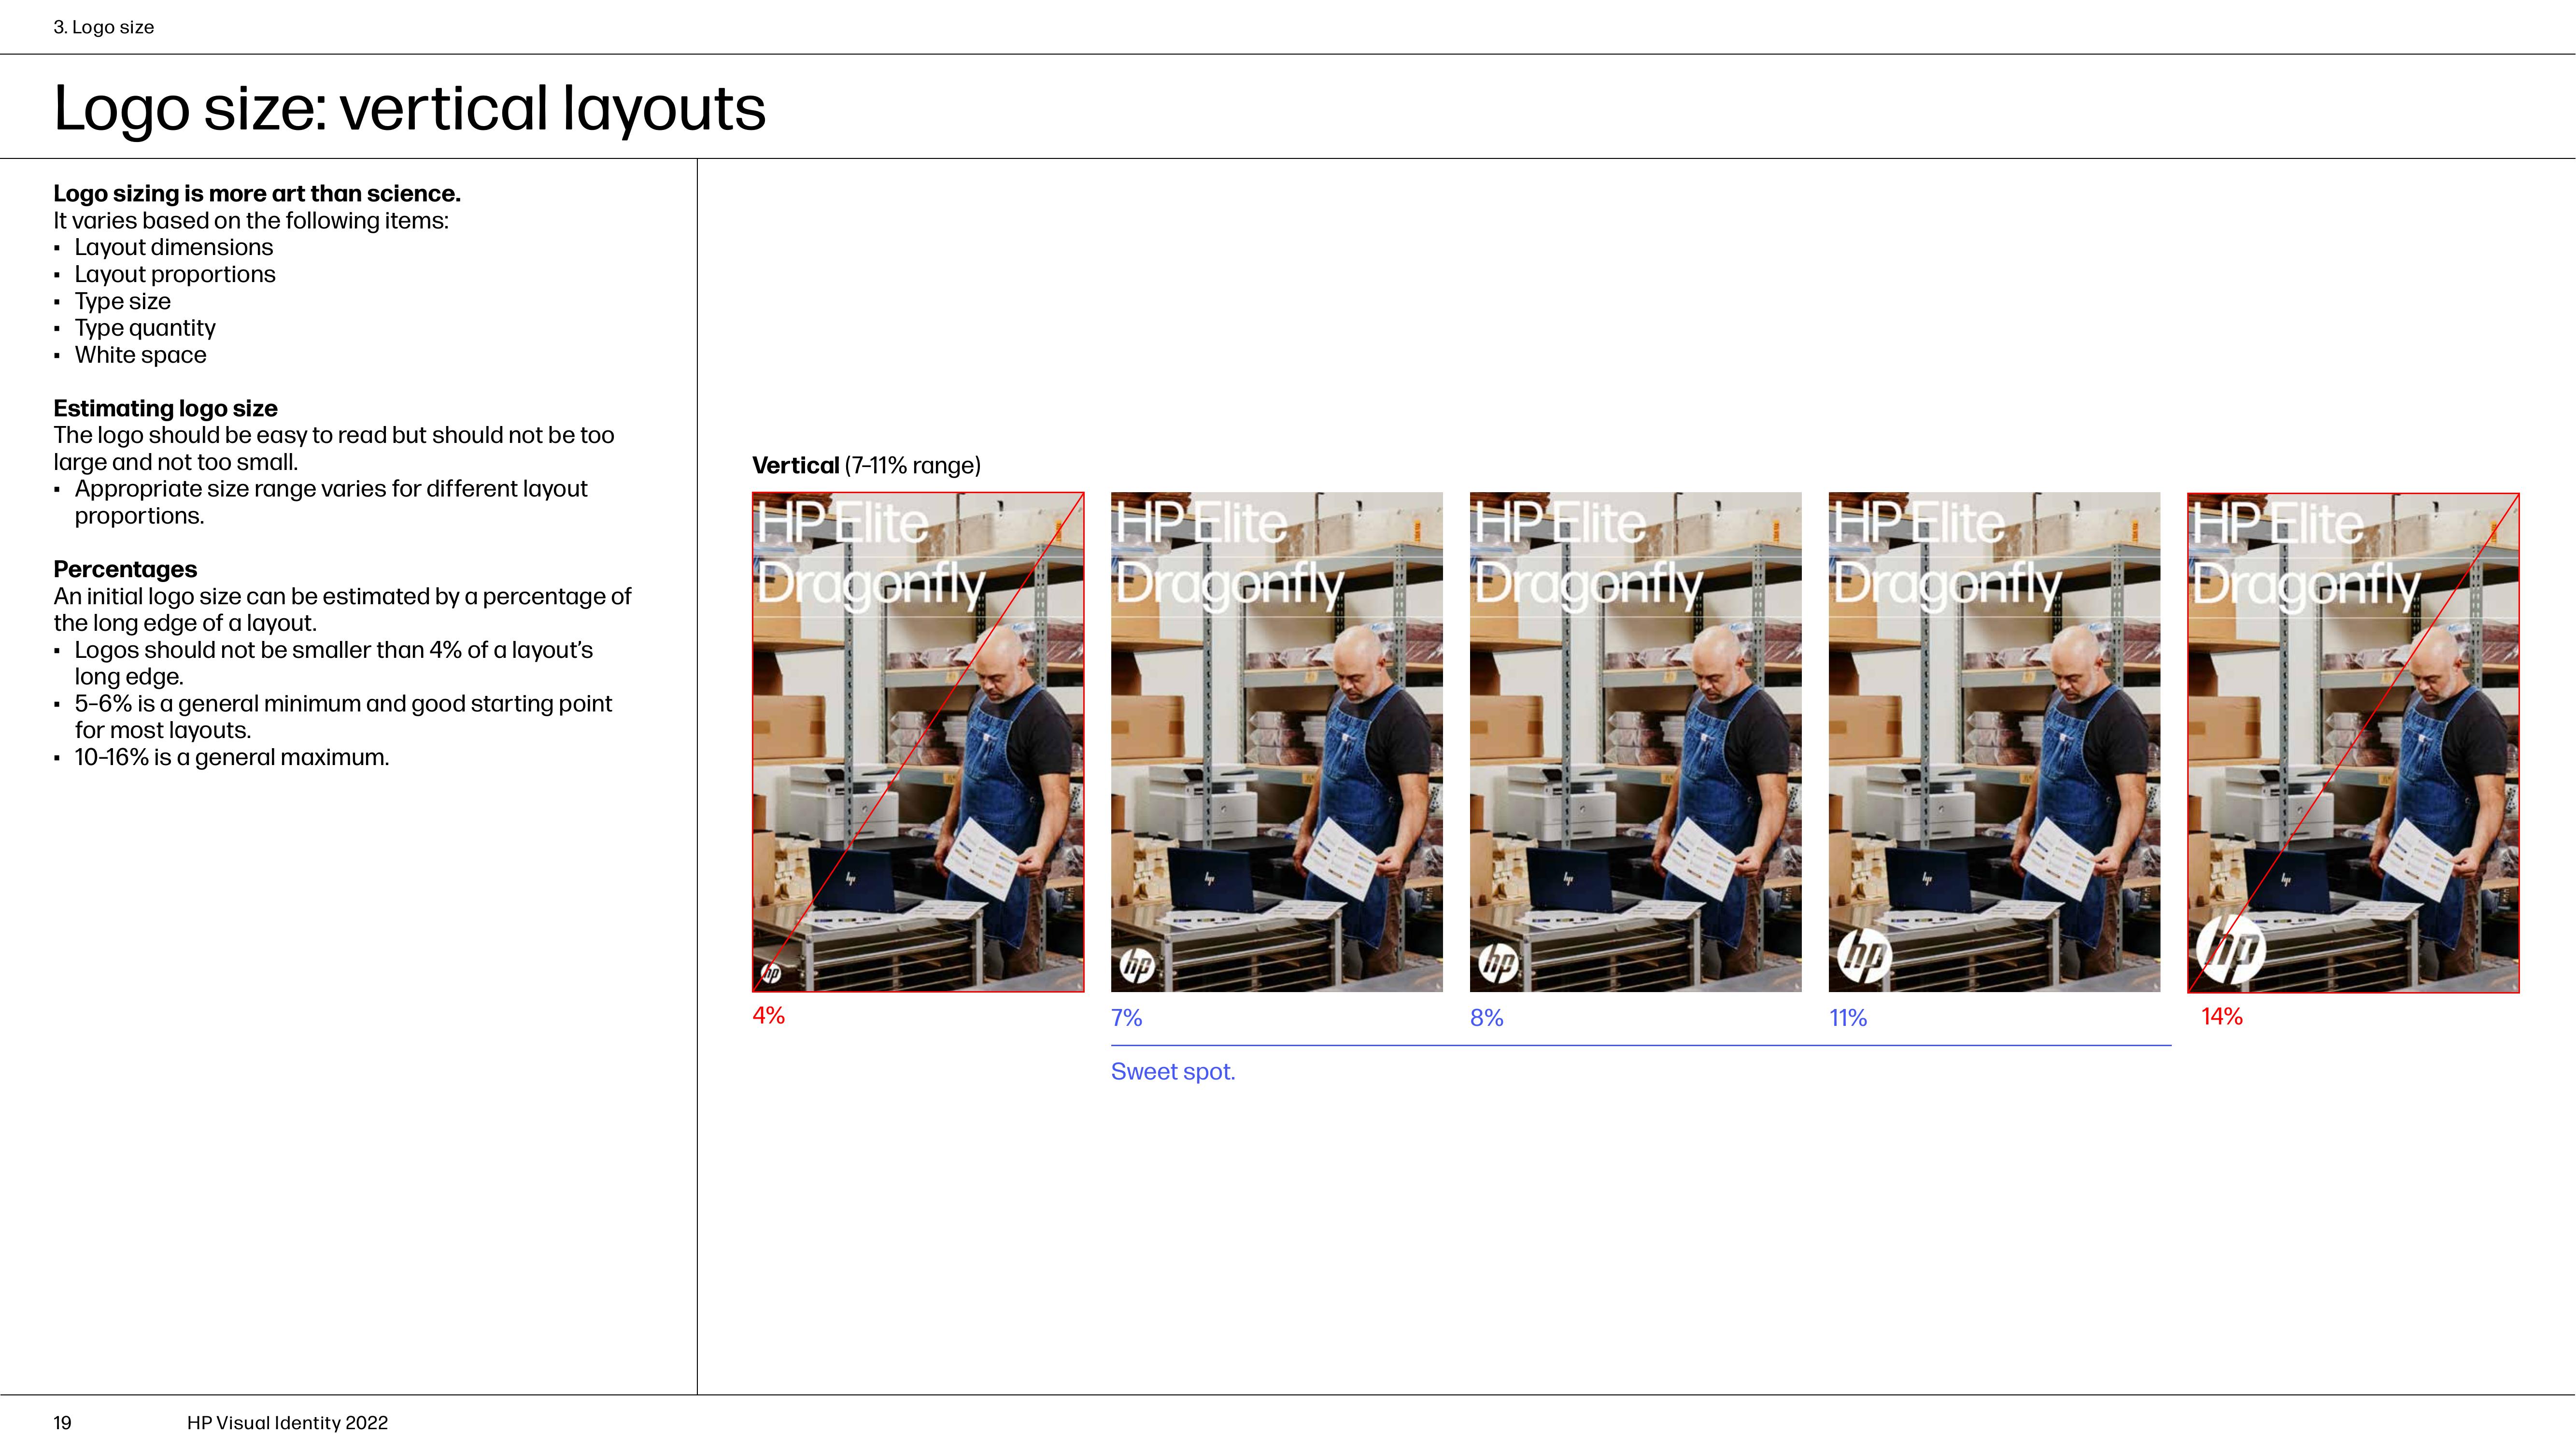Click 'HP Visual Identity 2022' footer text

pyautogui.click(x=287, y=1423)
